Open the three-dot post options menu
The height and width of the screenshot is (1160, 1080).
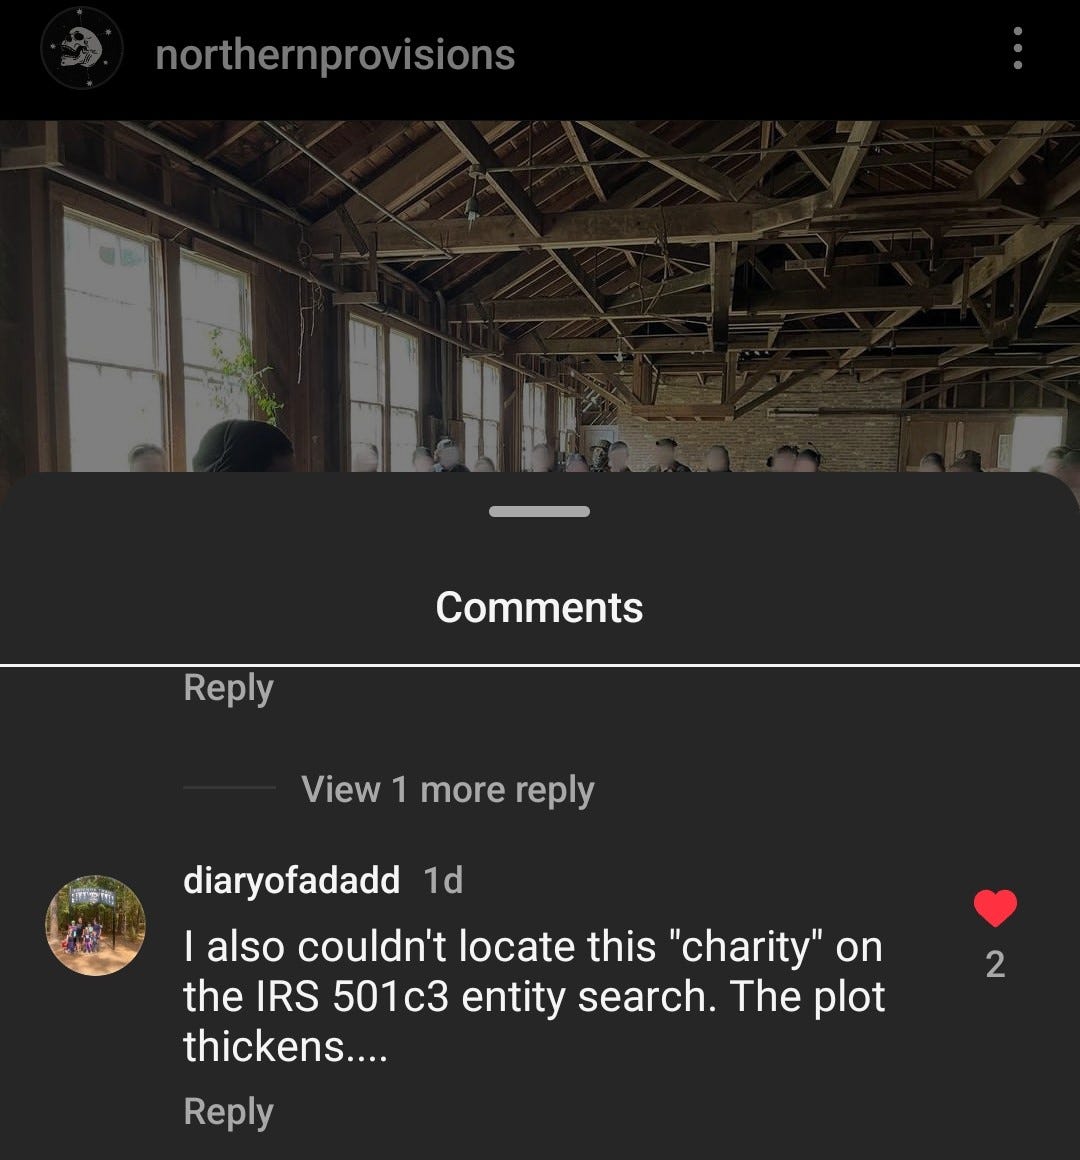tap(1018, 48)
